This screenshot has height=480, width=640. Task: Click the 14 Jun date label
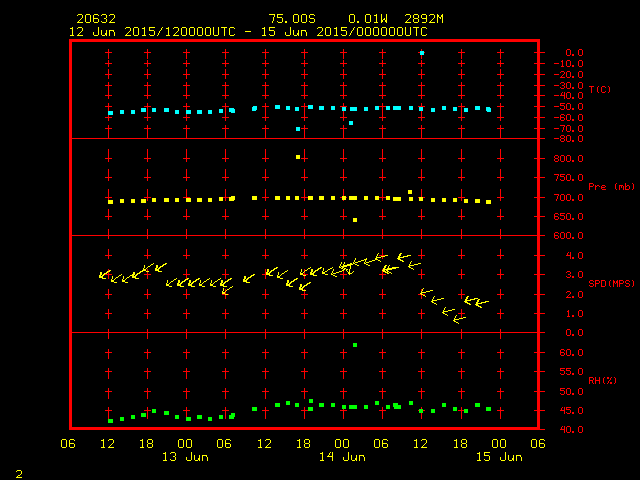(x=342, y=457)
